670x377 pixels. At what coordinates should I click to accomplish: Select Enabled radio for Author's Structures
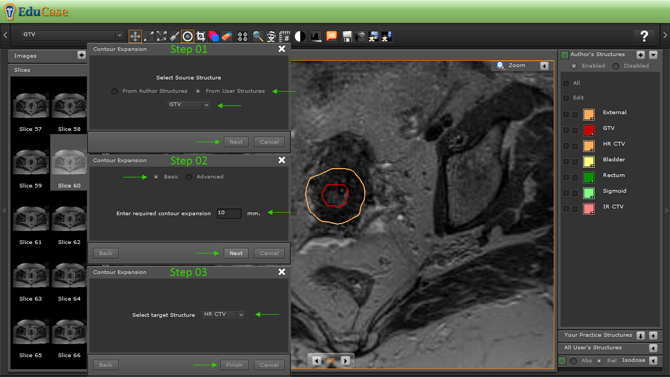coord(574,66)
